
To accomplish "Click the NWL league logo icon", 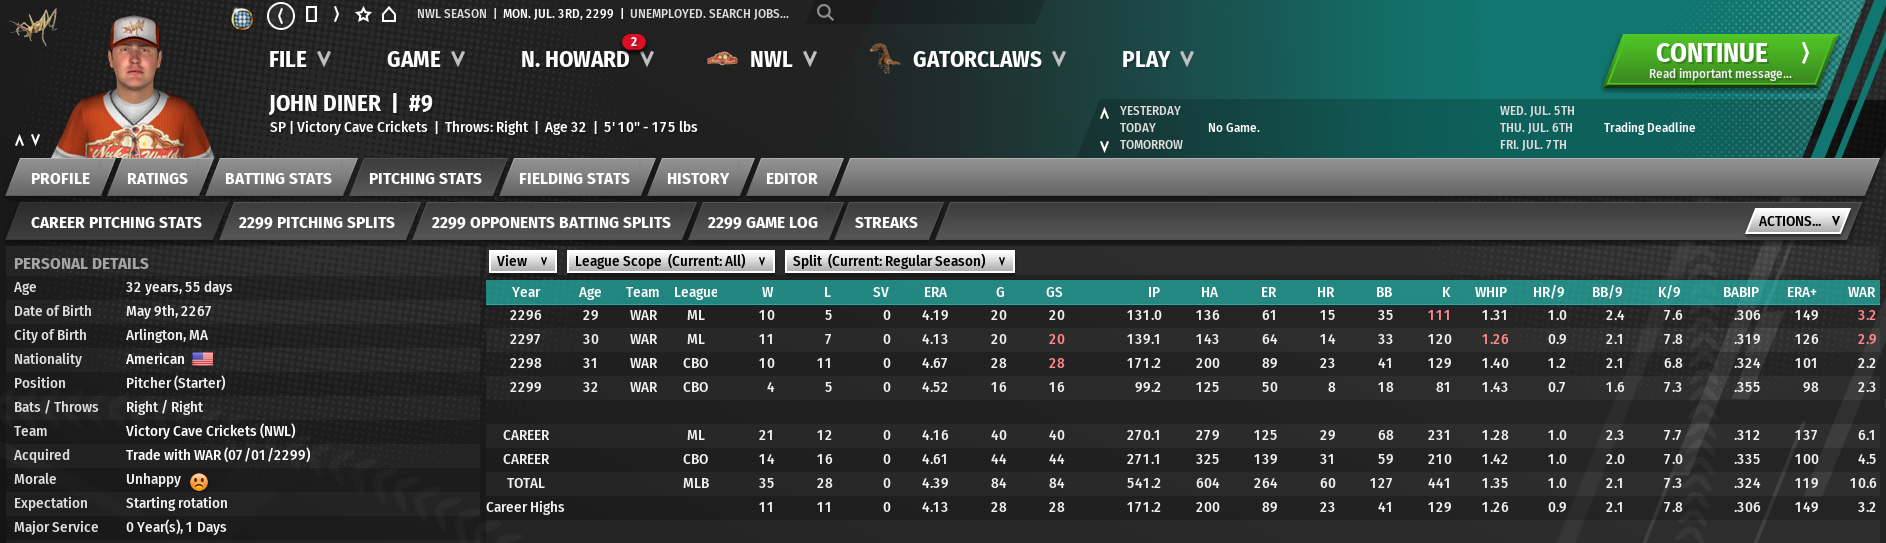I will coord(722,59).
